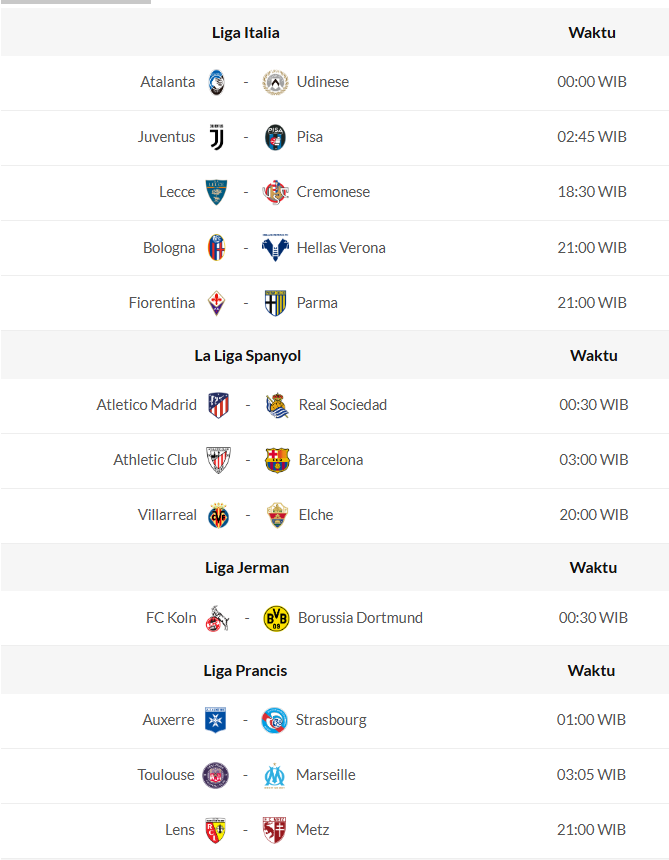Click the Atalanta club crest
This screenshot has height=860, width=669.
[217, 83]
